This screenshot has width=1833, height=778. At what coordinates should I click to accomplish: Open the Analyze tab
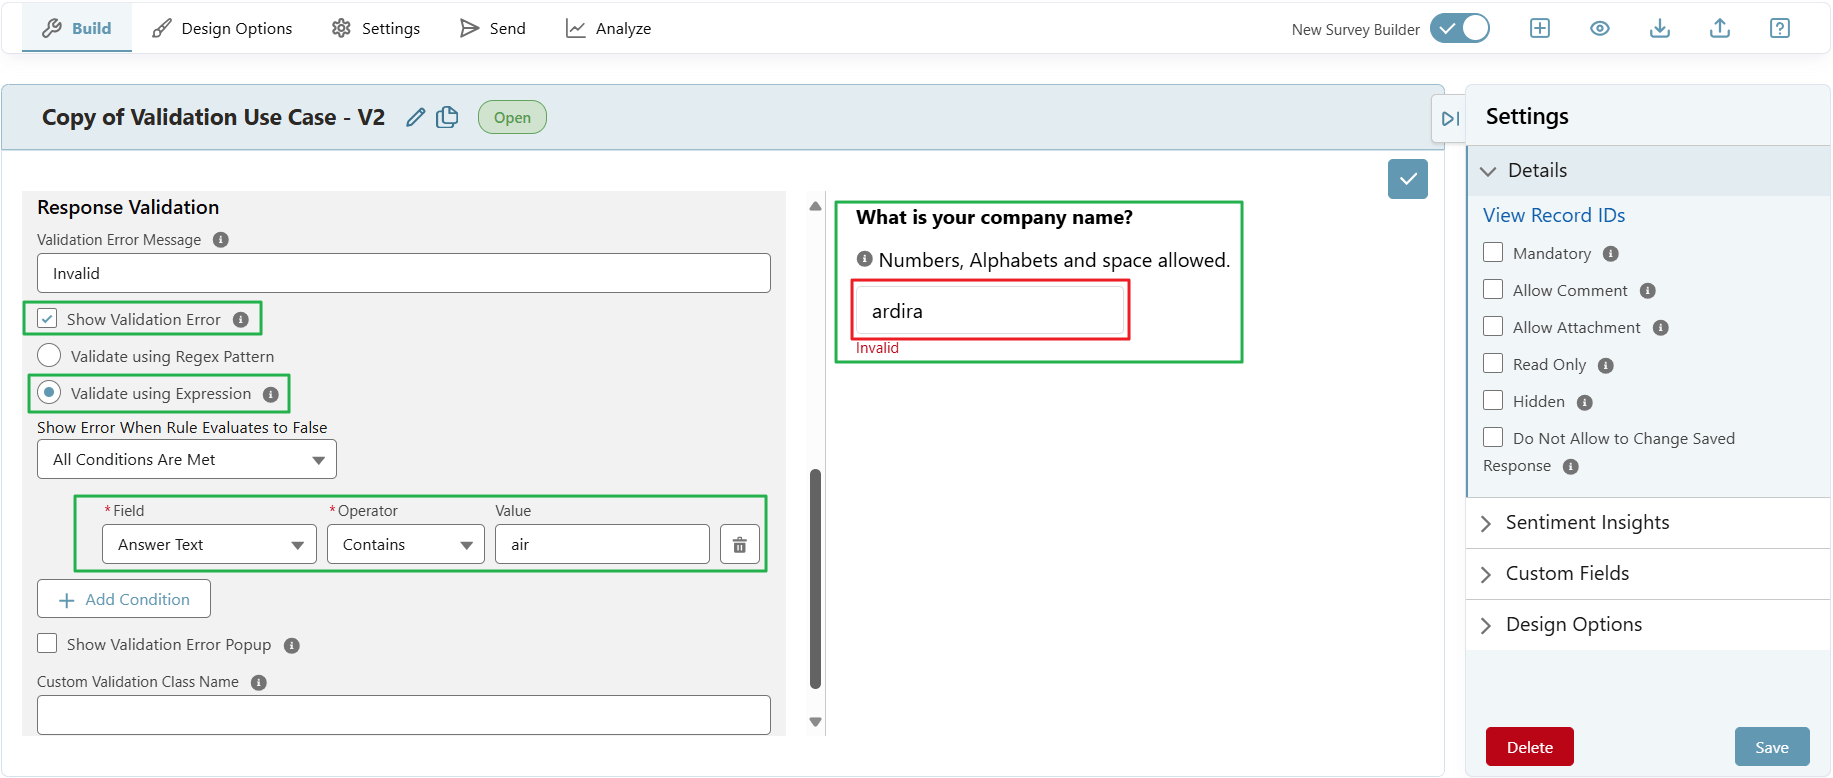(x=608, y=28)
